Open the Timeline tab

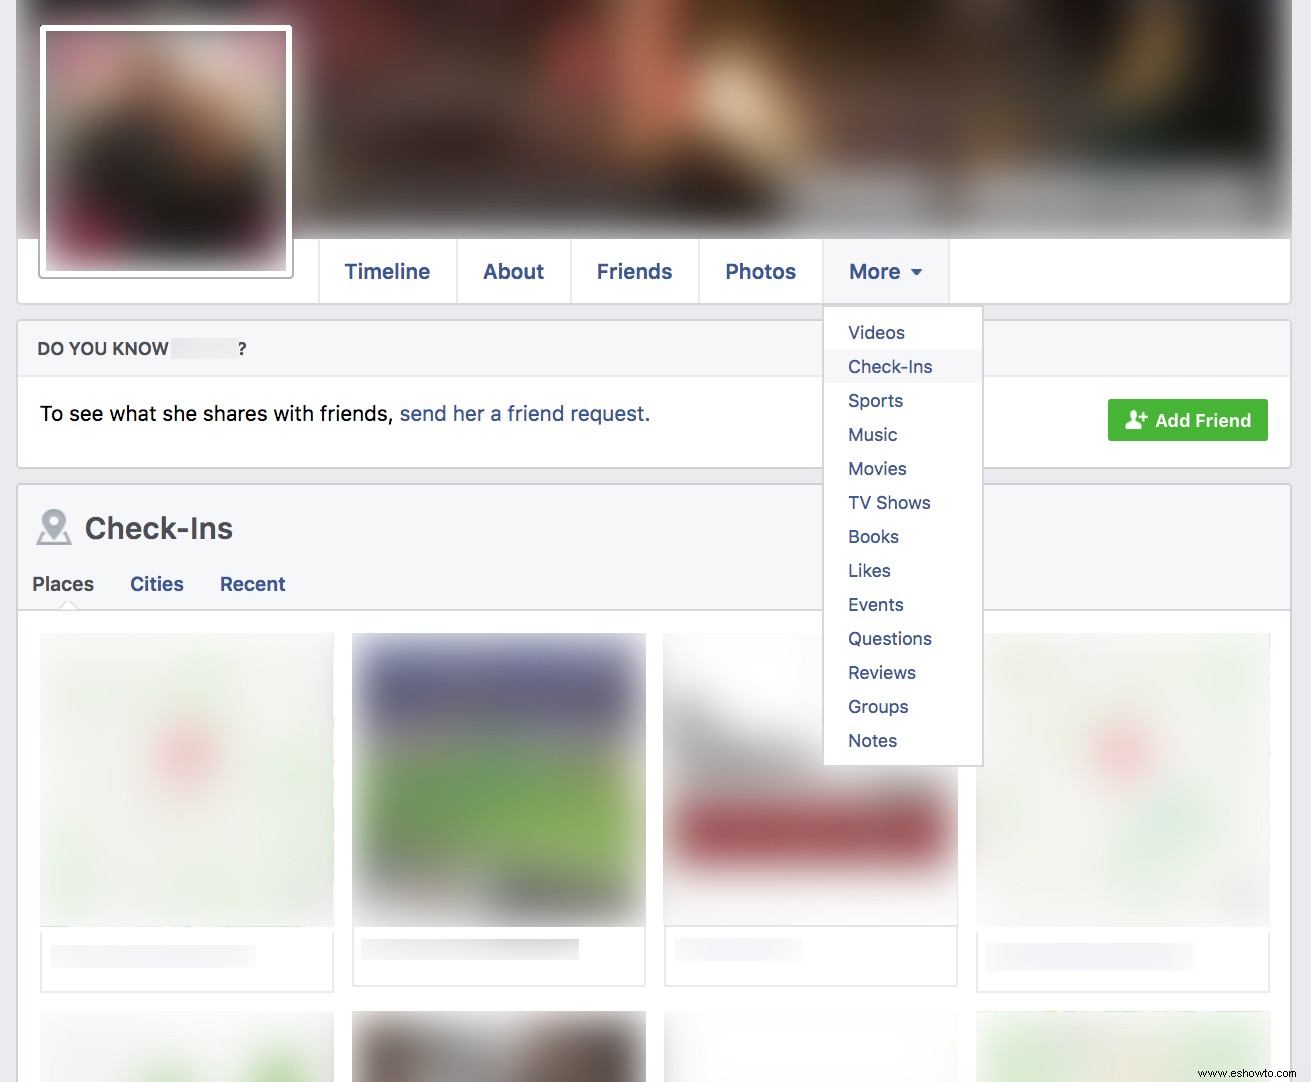point(387,271)
